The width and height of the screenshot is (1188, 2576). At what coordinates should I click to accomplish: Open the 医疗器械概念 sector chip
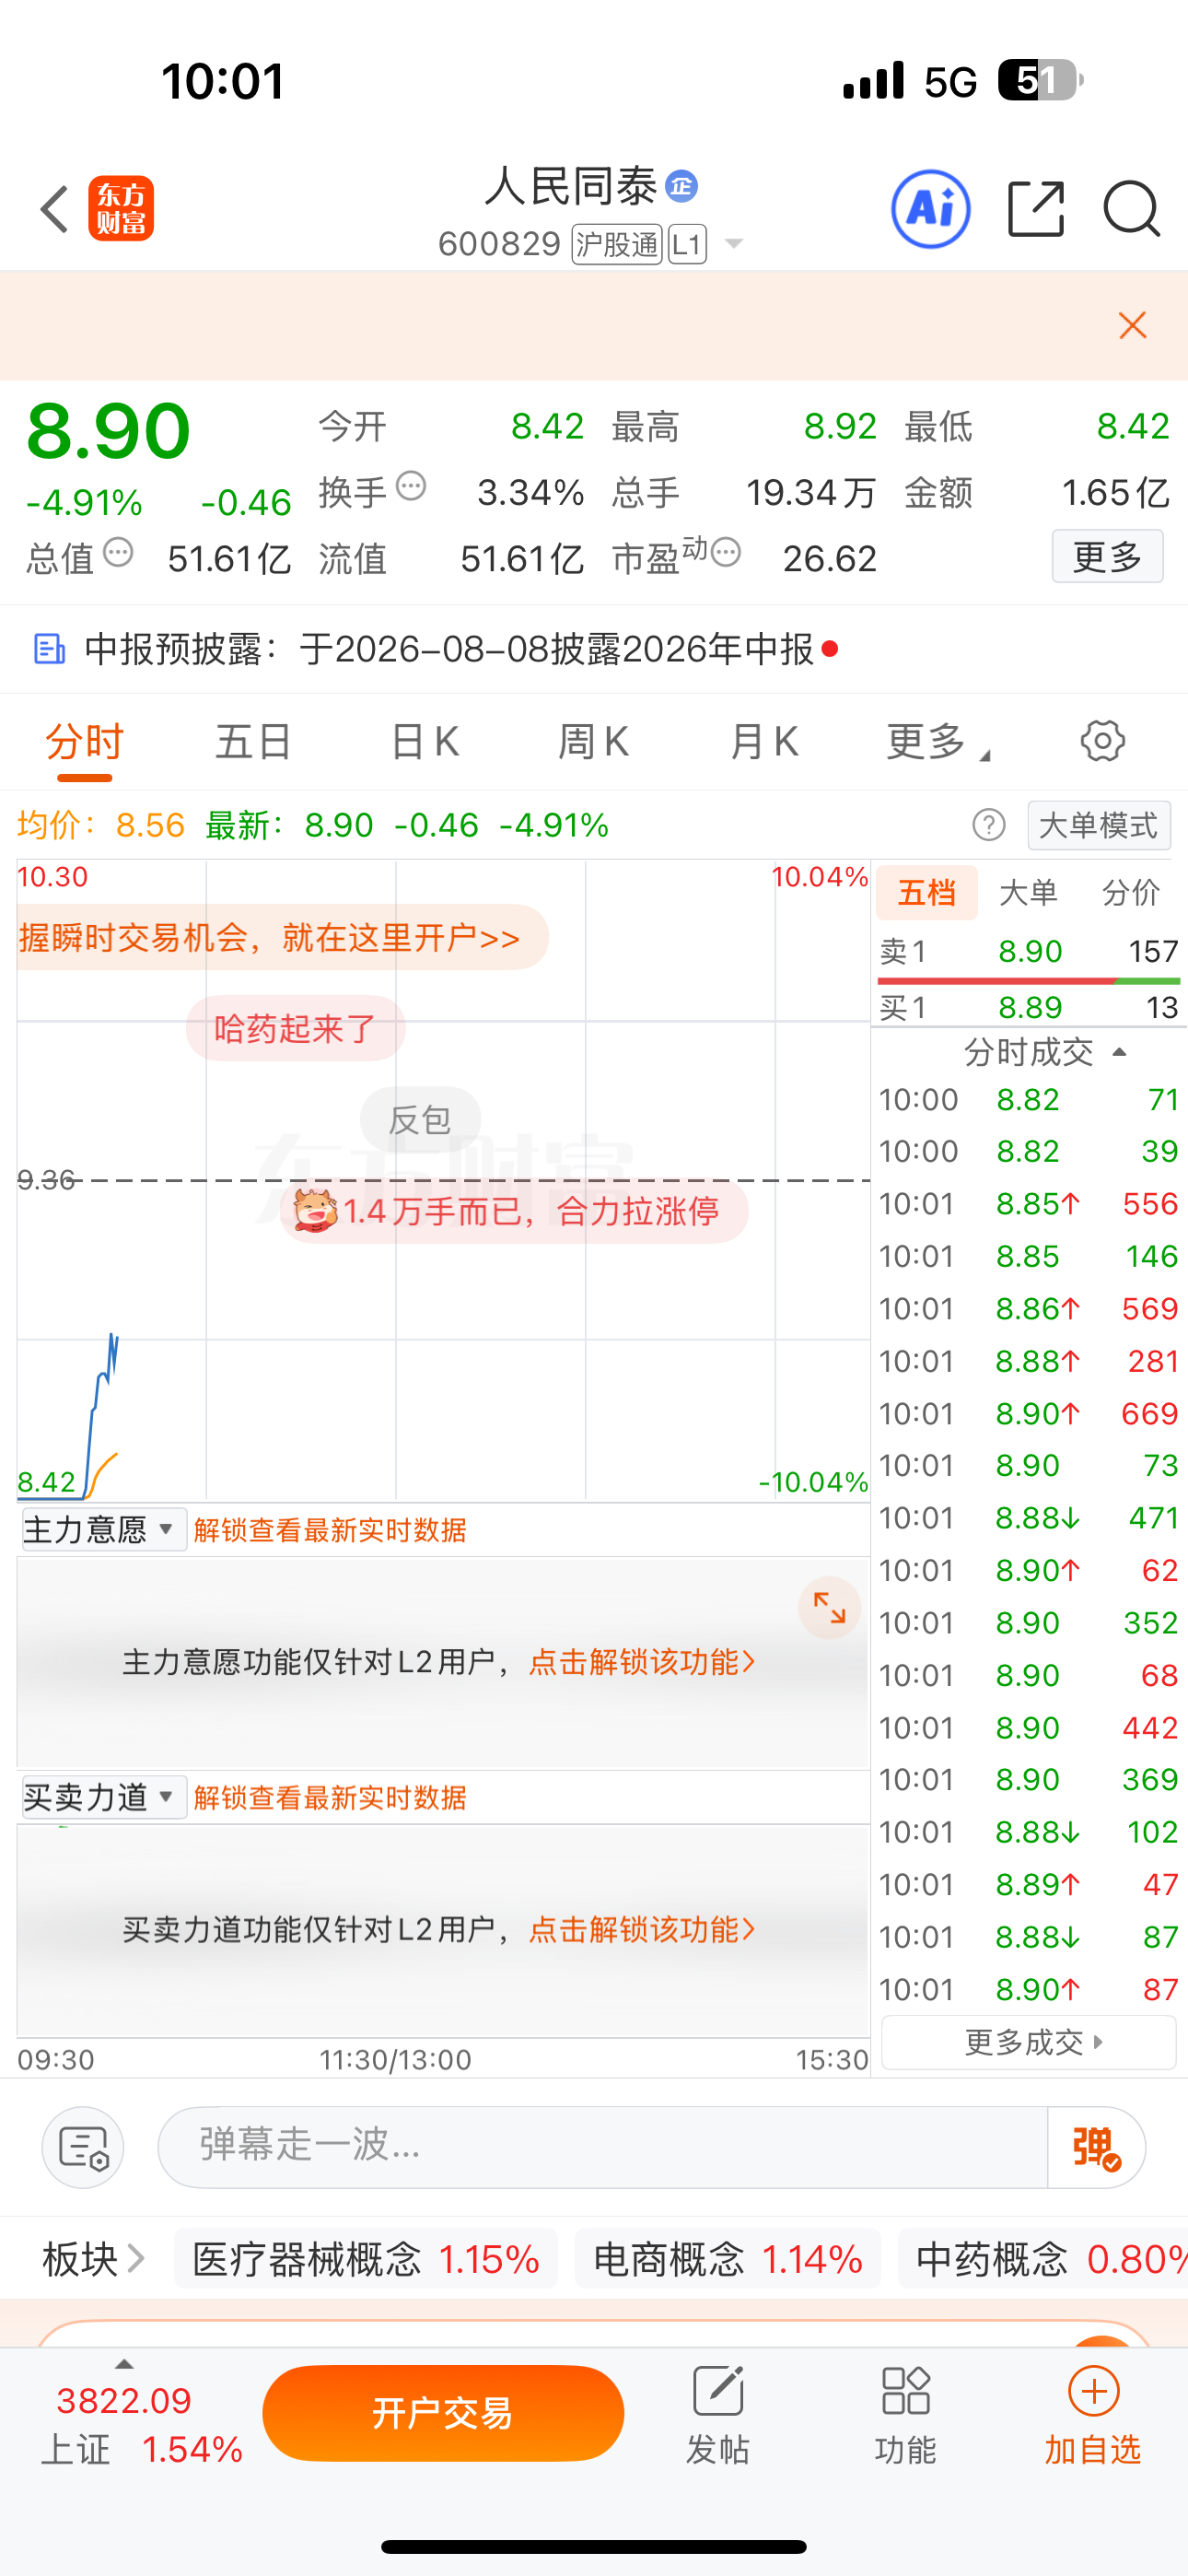coord(366,2259)
